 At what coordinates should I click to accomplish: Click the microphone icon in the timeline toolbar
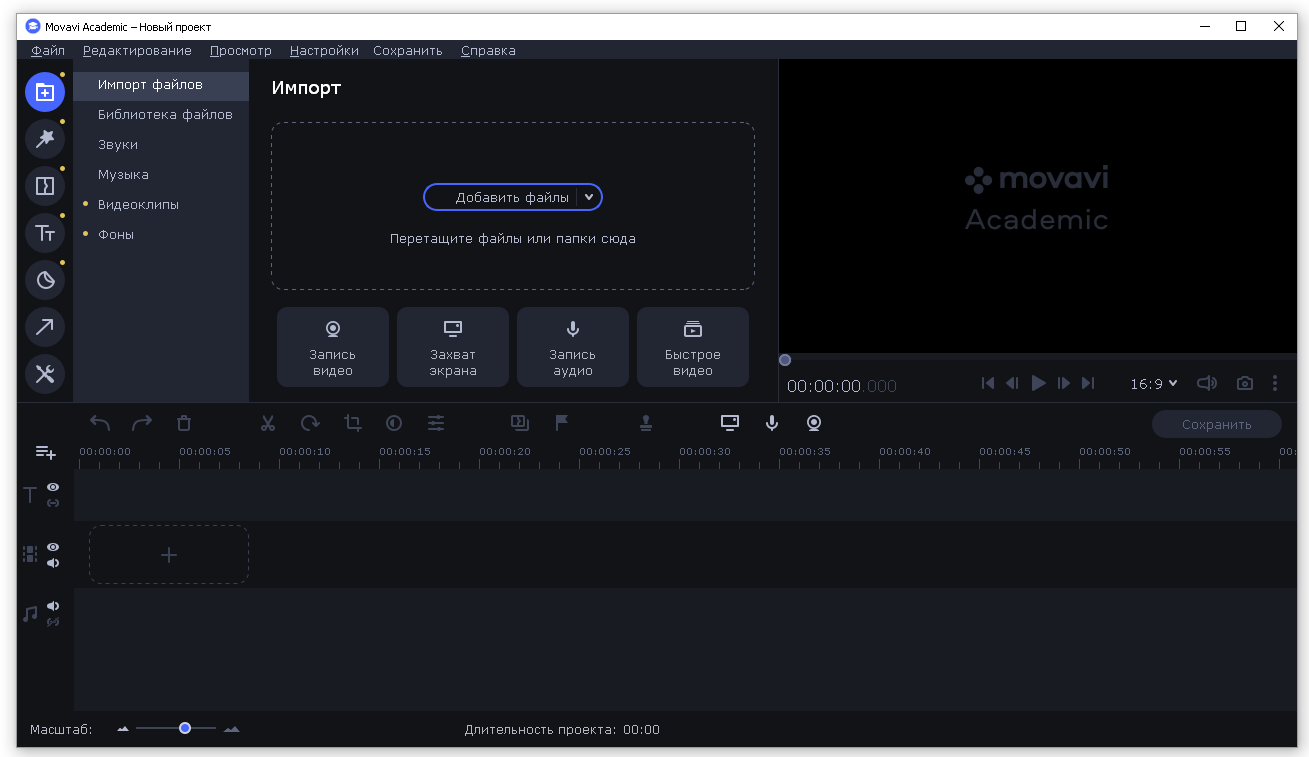[x=772, y=423]
